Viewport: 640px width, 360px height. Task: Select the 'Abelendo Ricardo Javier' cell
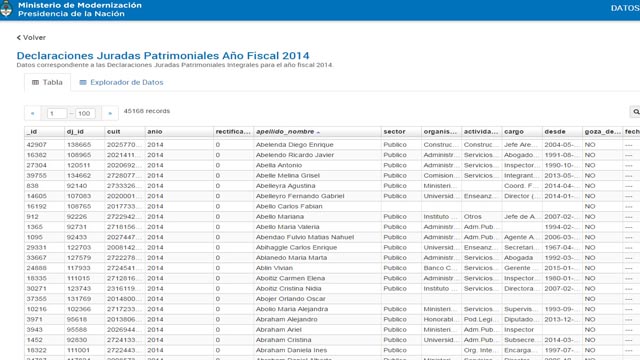pos(318,155)
